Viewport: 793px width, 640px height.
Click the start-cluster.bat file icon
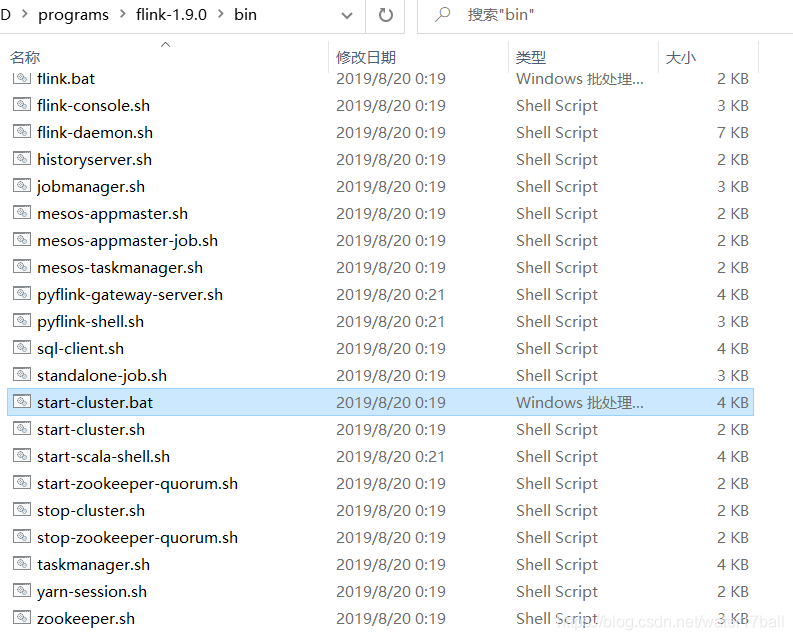(x=22, y=402)
